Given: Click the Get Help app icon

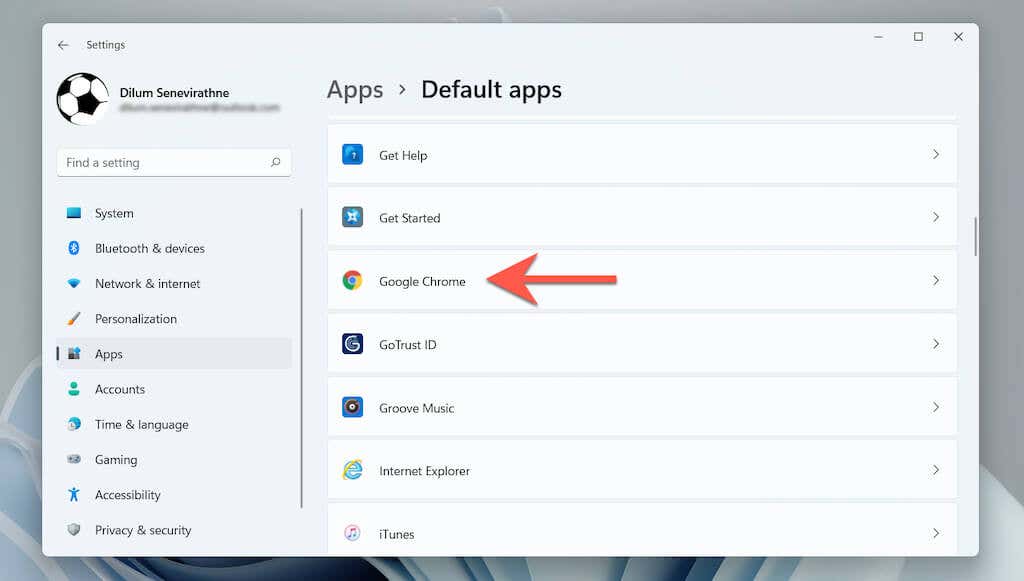Looking at the screenshot, I should coord(352,155).
